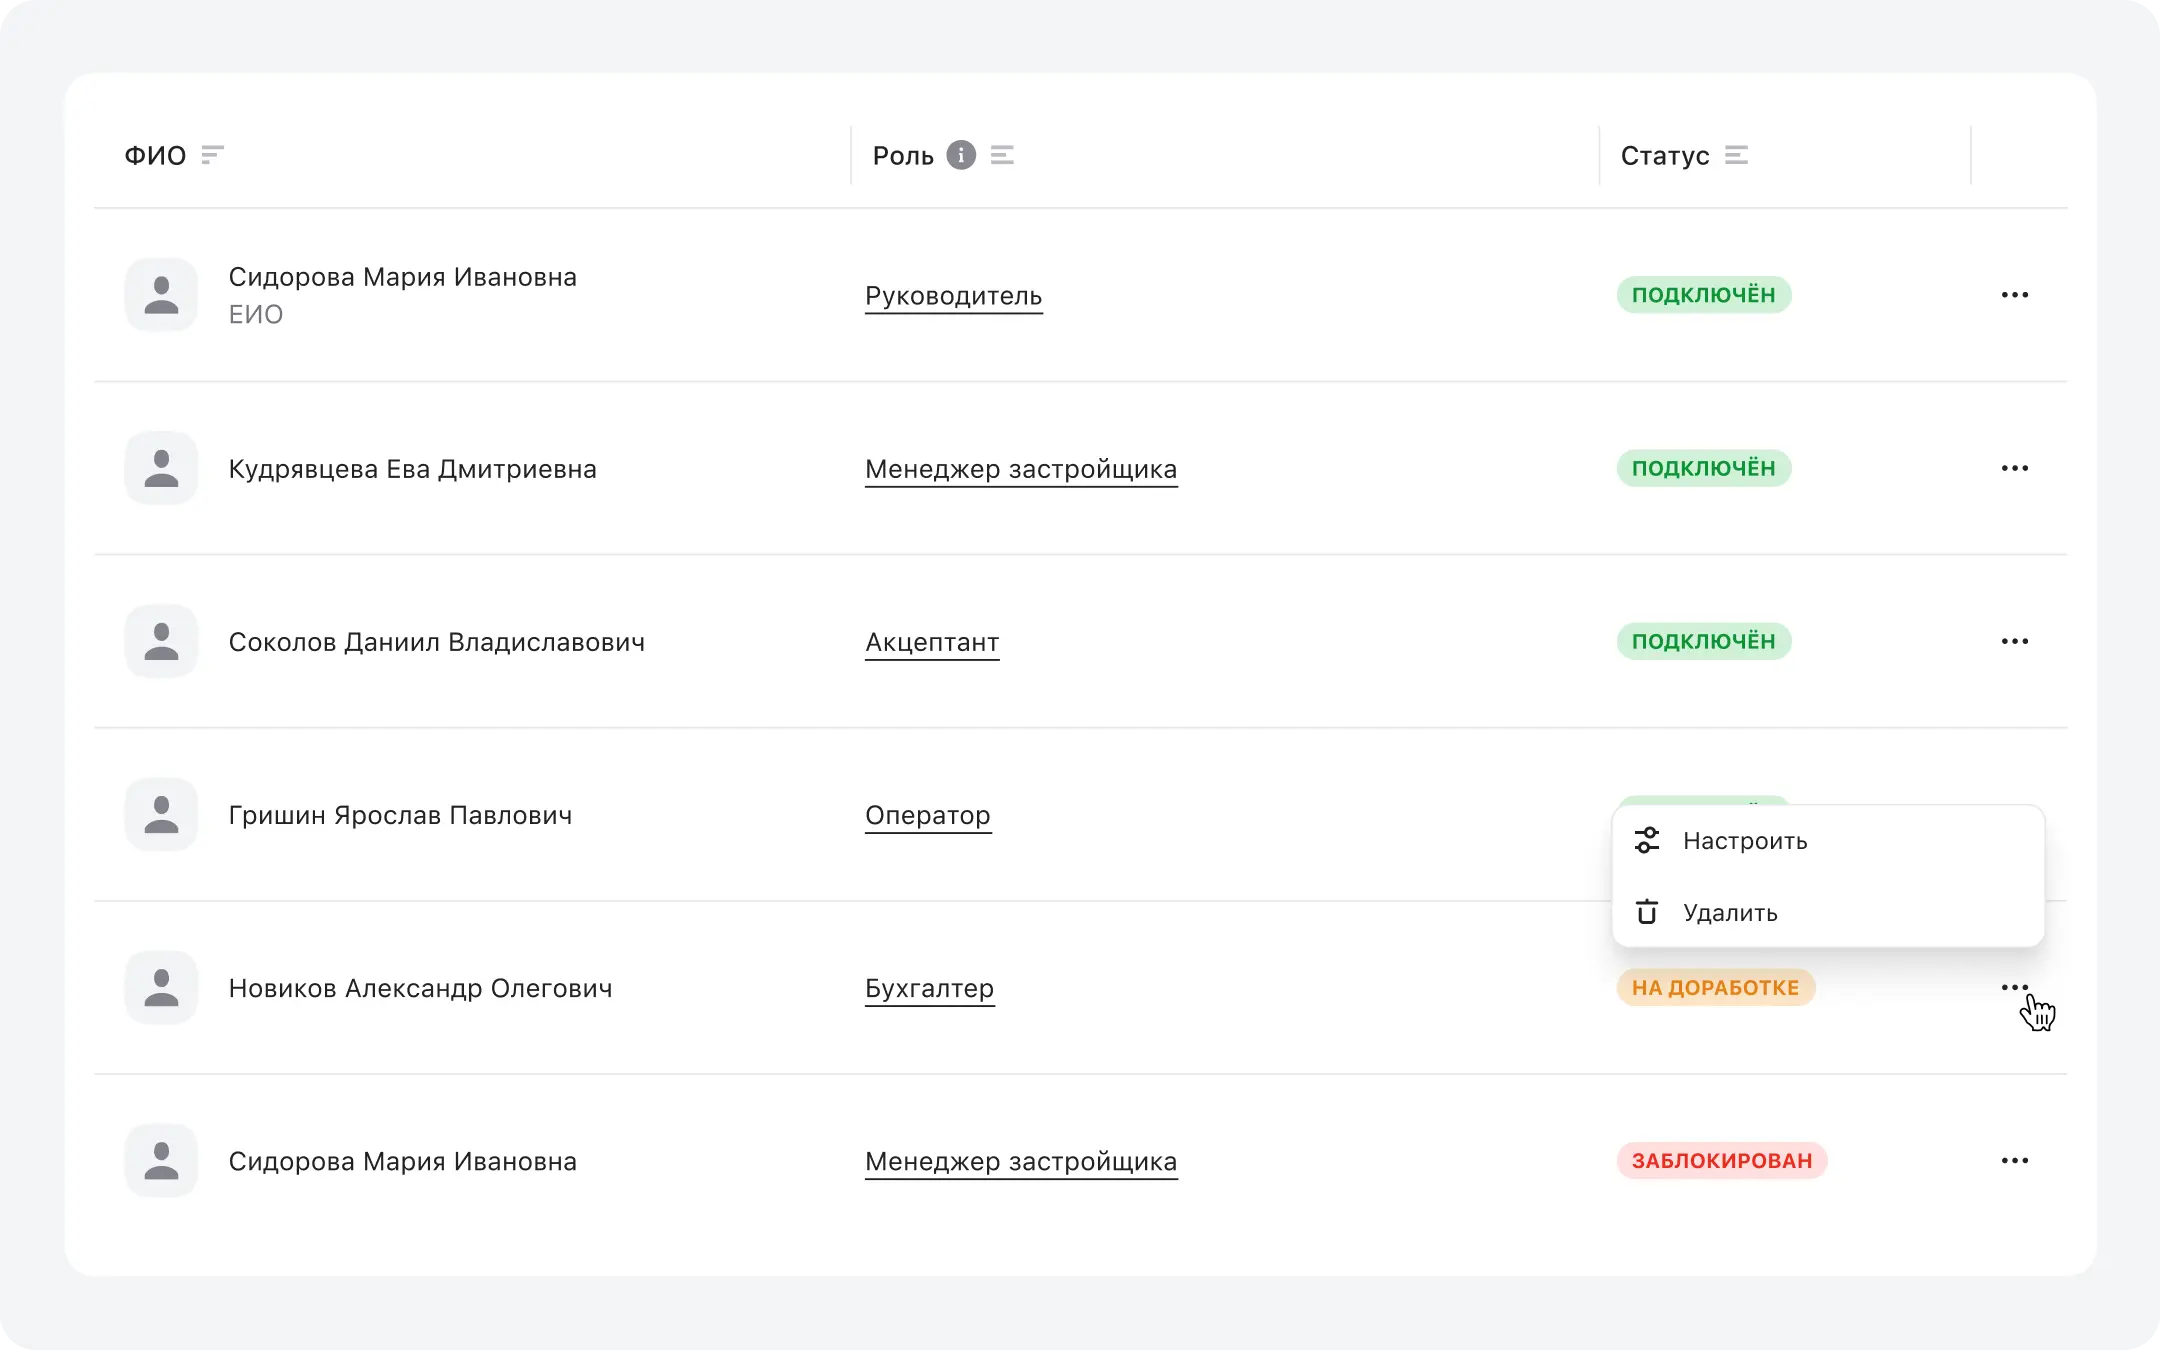Open the three-dot menu for Сидорова Мария ЕИО
This screenshot has height=1350, width=2160.
pyautogui.click(x=2014, y=295)
